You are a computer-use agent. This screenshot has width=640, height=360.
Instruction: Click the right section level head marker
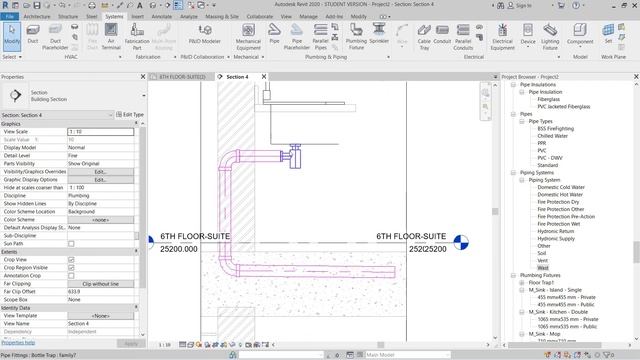tap(461, 242)
